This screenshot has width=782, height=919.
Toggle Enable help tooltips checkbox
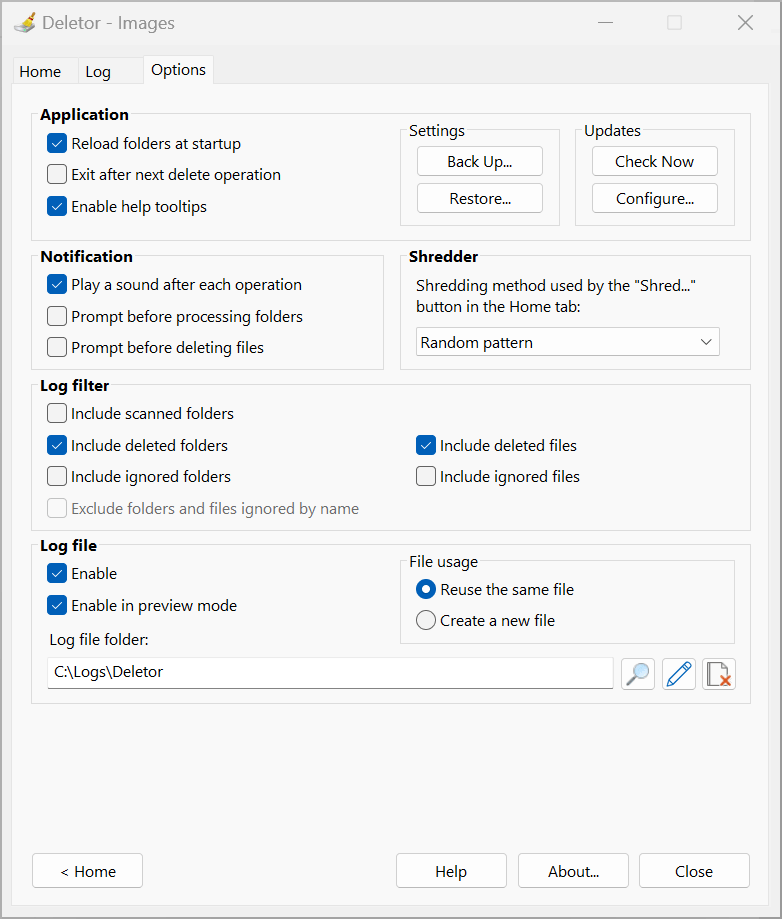click(57, 206)
